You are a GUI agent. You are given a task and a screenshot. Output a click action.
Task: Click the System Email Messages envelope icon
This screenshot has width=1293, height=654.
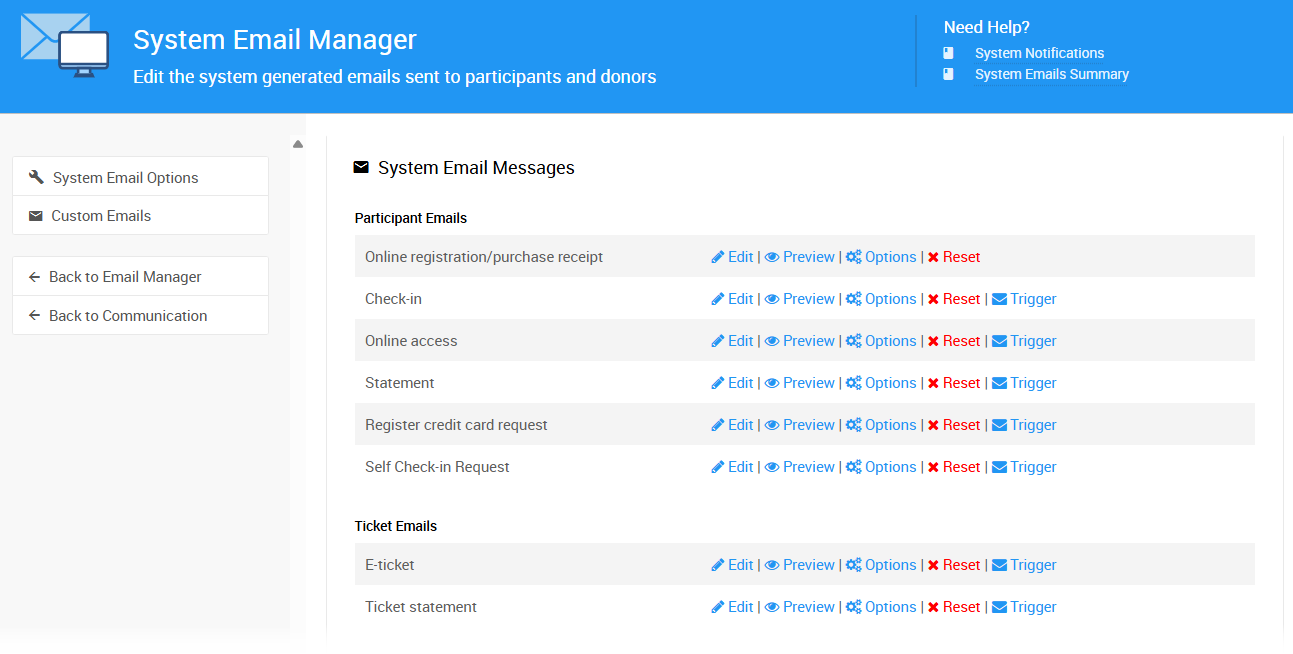click(361, 167)
